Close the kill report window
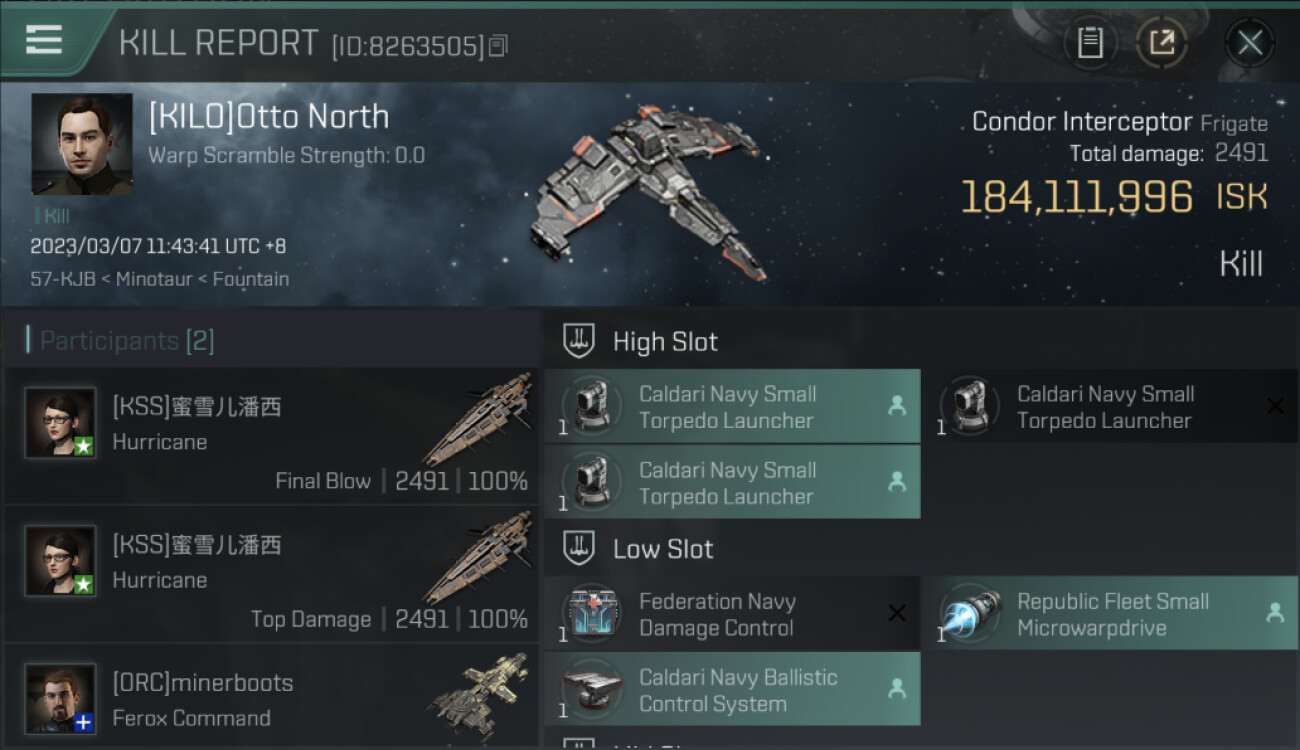This screenshot has height=750, width=1300. click(x=1249, y=43)
